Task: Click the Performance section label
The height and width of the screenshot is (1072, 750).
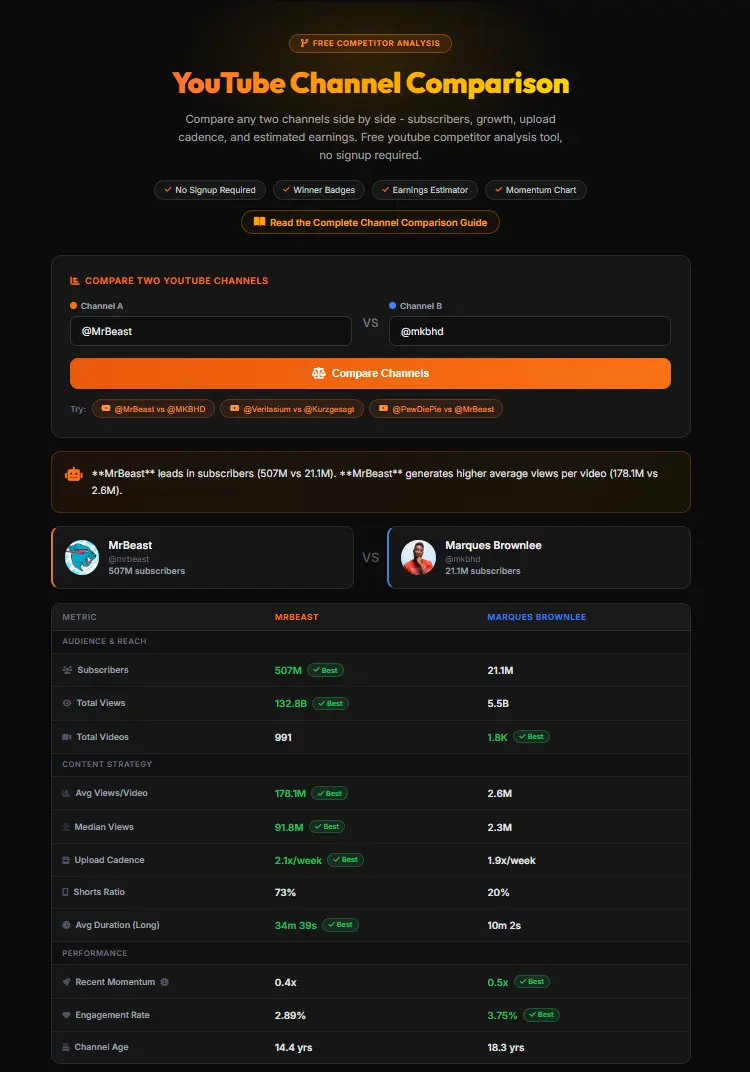Action: pos(95,953)
